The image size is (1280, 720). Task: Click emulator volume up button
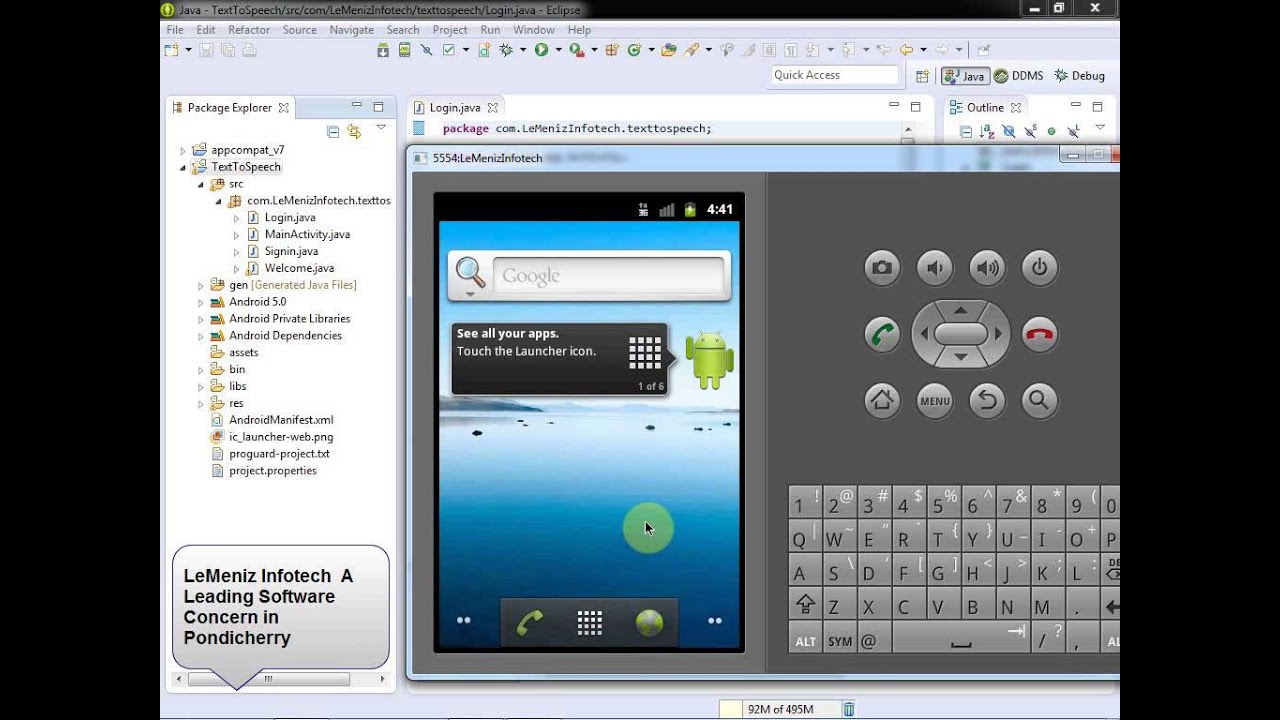coord(987,267)
